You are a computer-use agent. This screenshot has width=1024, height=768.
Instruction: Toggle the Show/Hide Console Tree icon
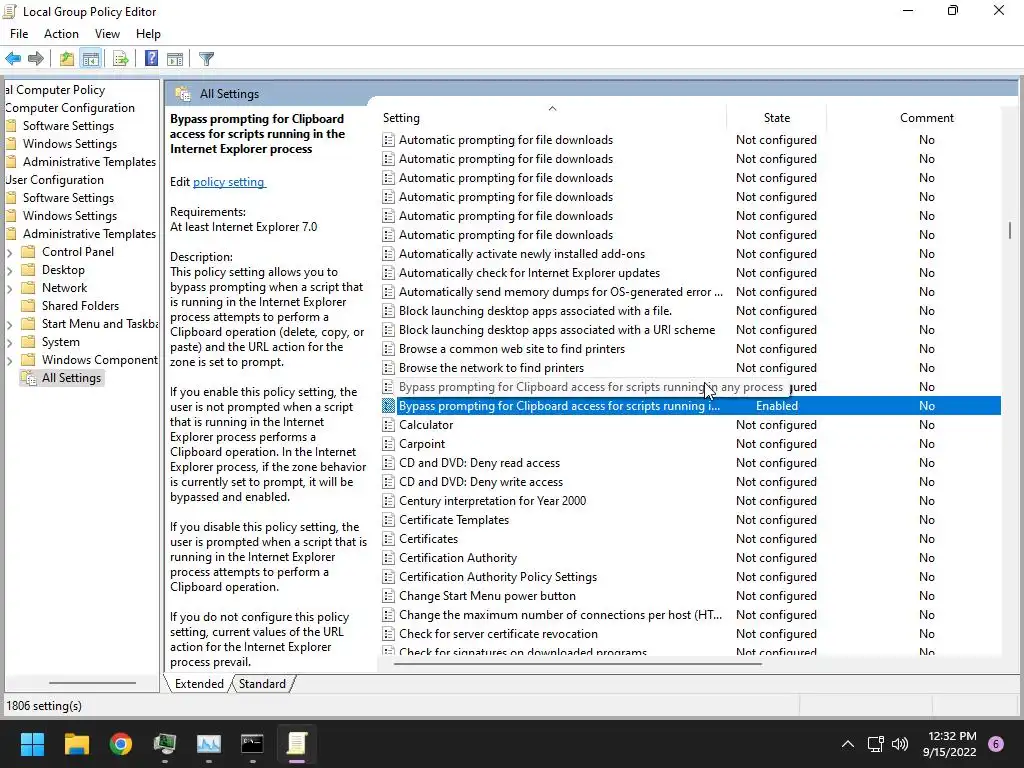(x=91, y=59)
